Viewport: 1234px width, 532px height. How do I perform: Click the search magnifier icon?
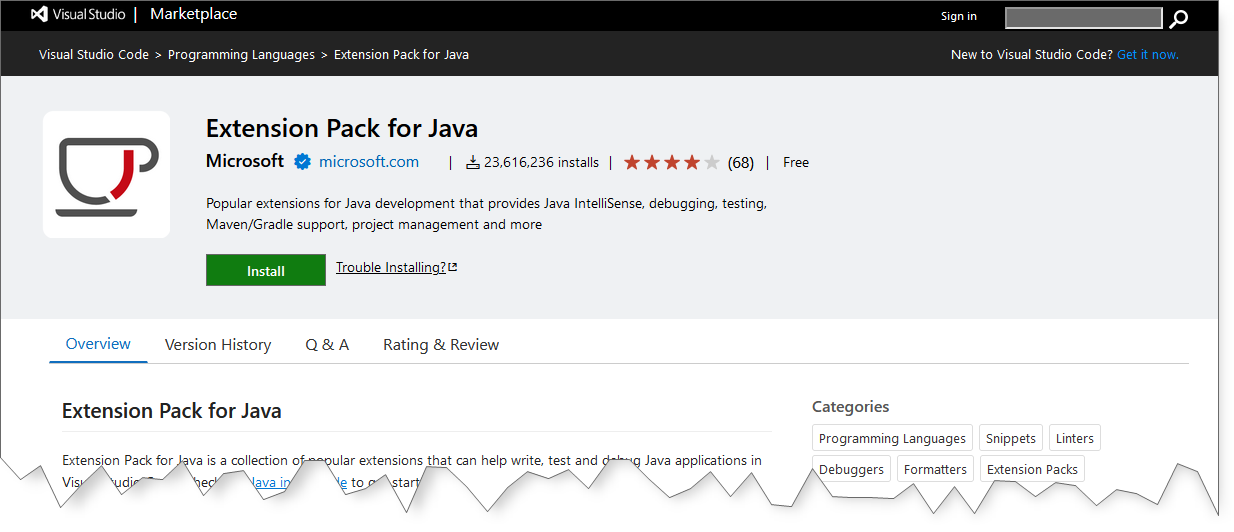coord(1180,18)
